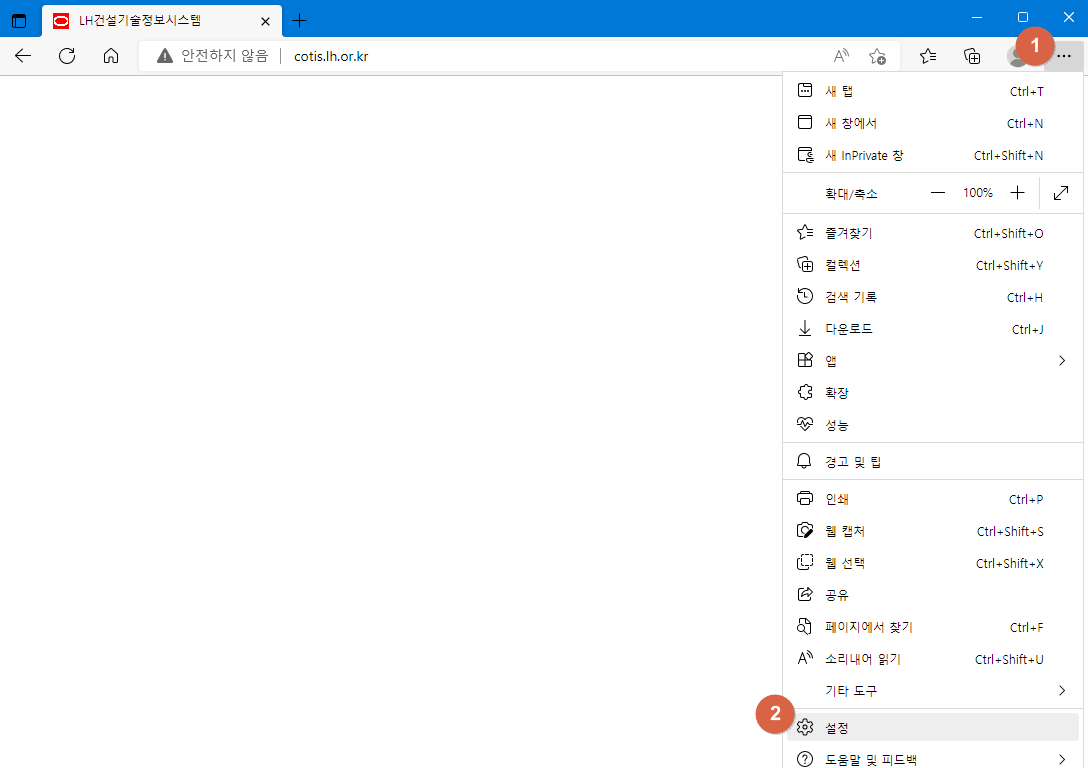Choose 새 탭 from menu
The height and width of the screenshot is (768, 1088).
coord(933,91)
